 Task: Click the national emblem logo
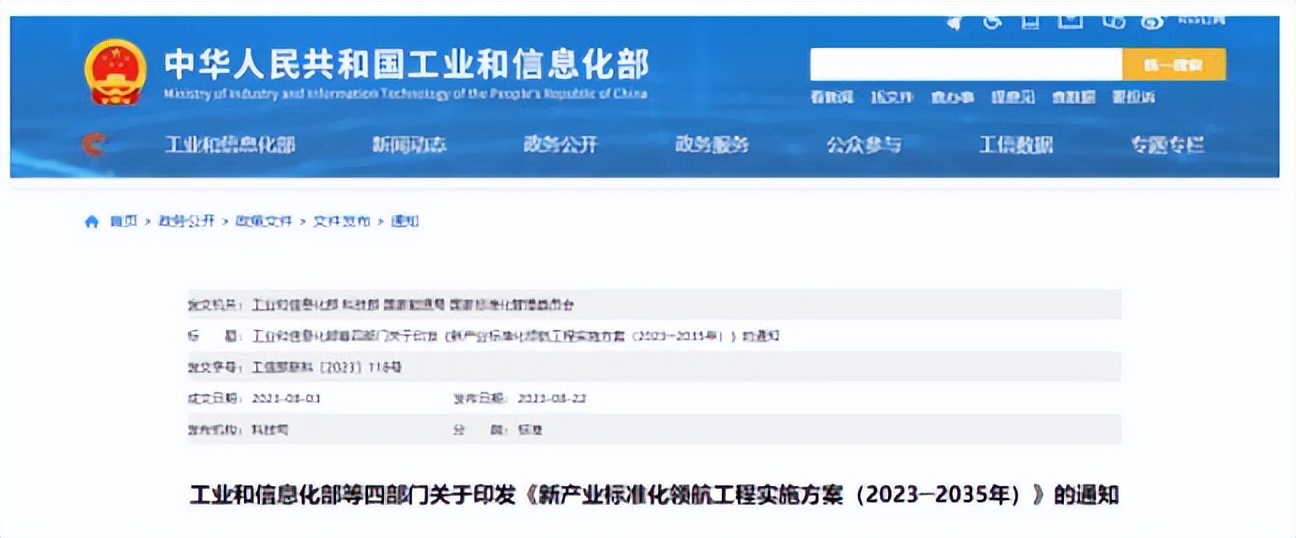[115, 71]
